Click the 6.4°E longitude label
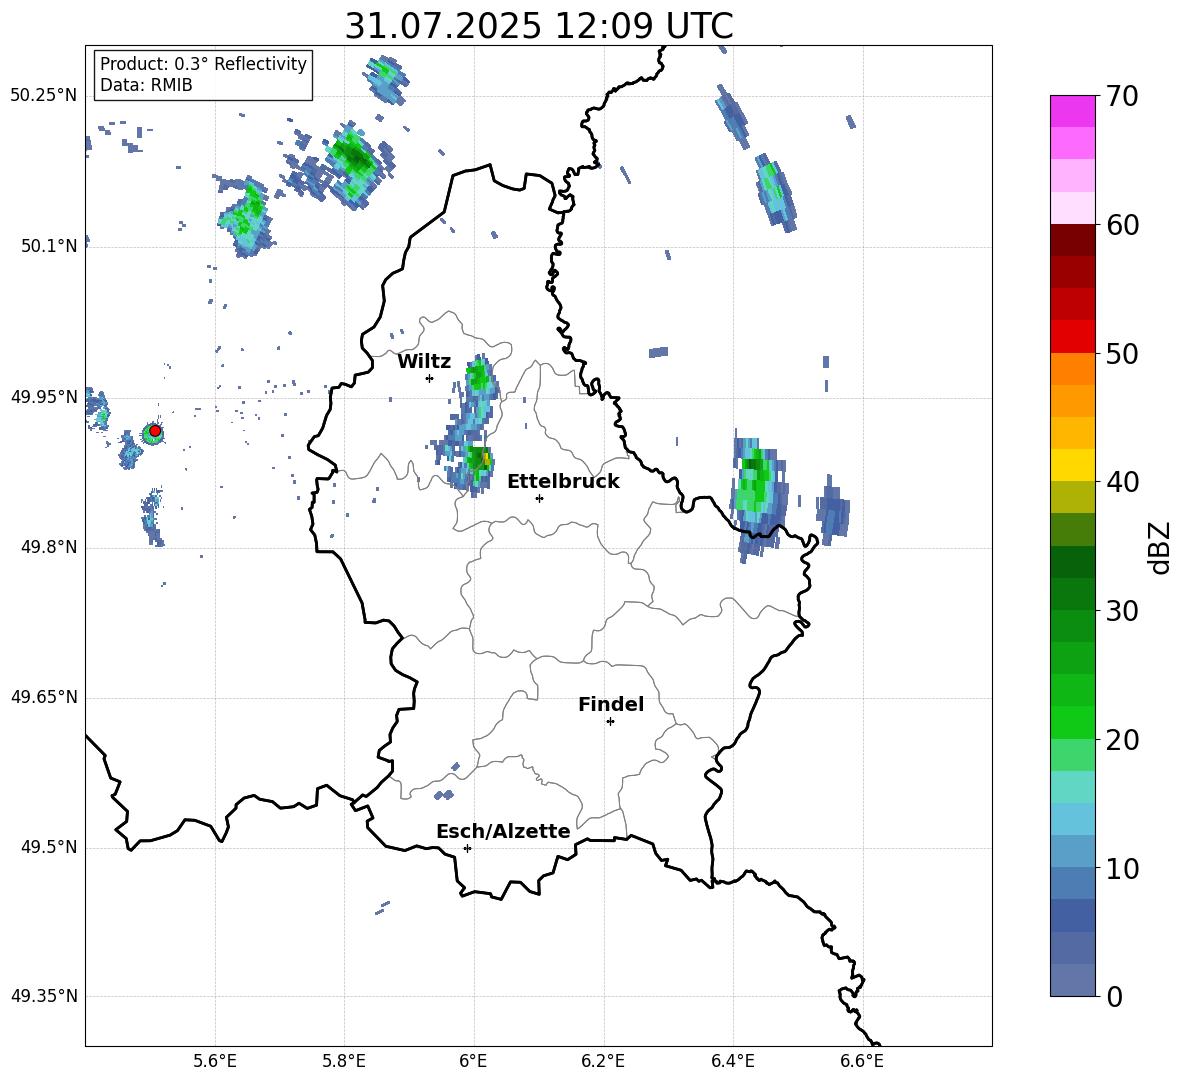 732,1061
